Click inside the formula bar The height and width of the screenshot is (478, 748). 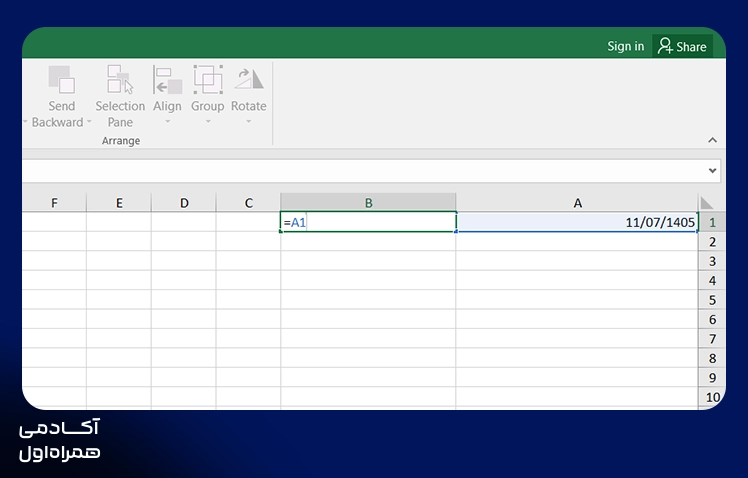(x=363, y=170)
